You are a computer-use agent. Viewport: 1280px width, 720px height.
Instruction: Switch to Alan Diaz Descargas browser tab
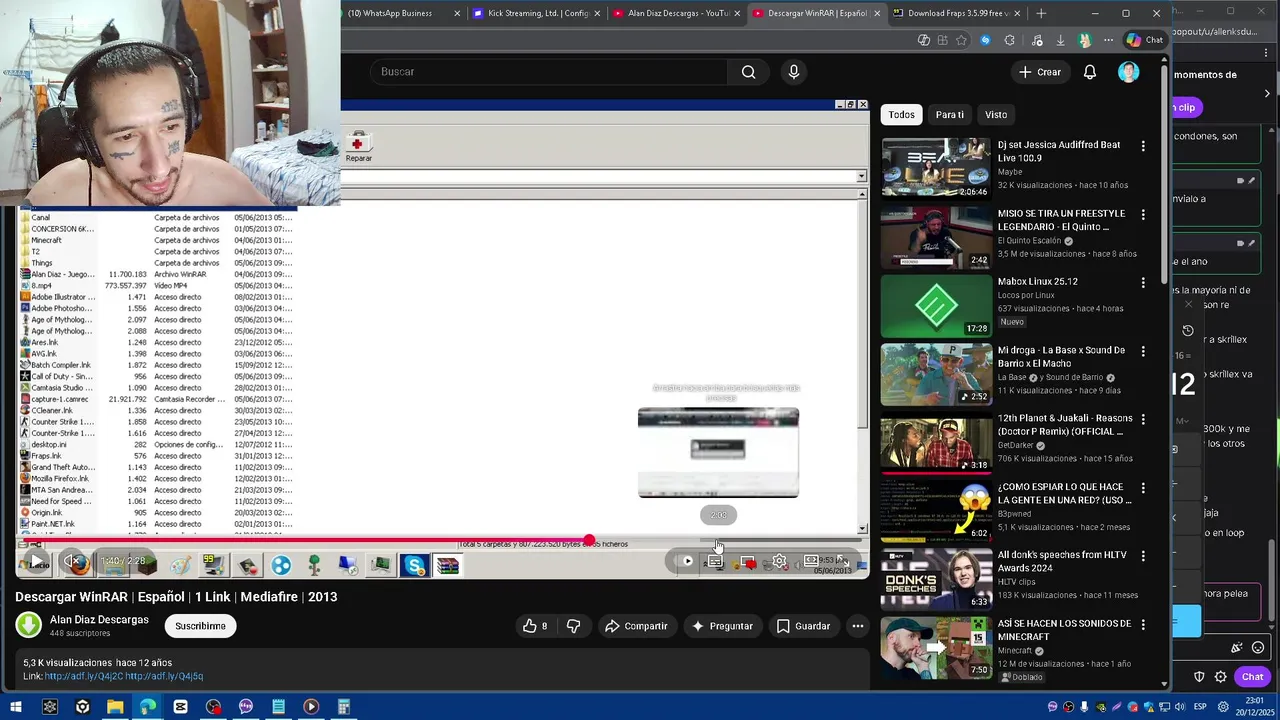675,13
